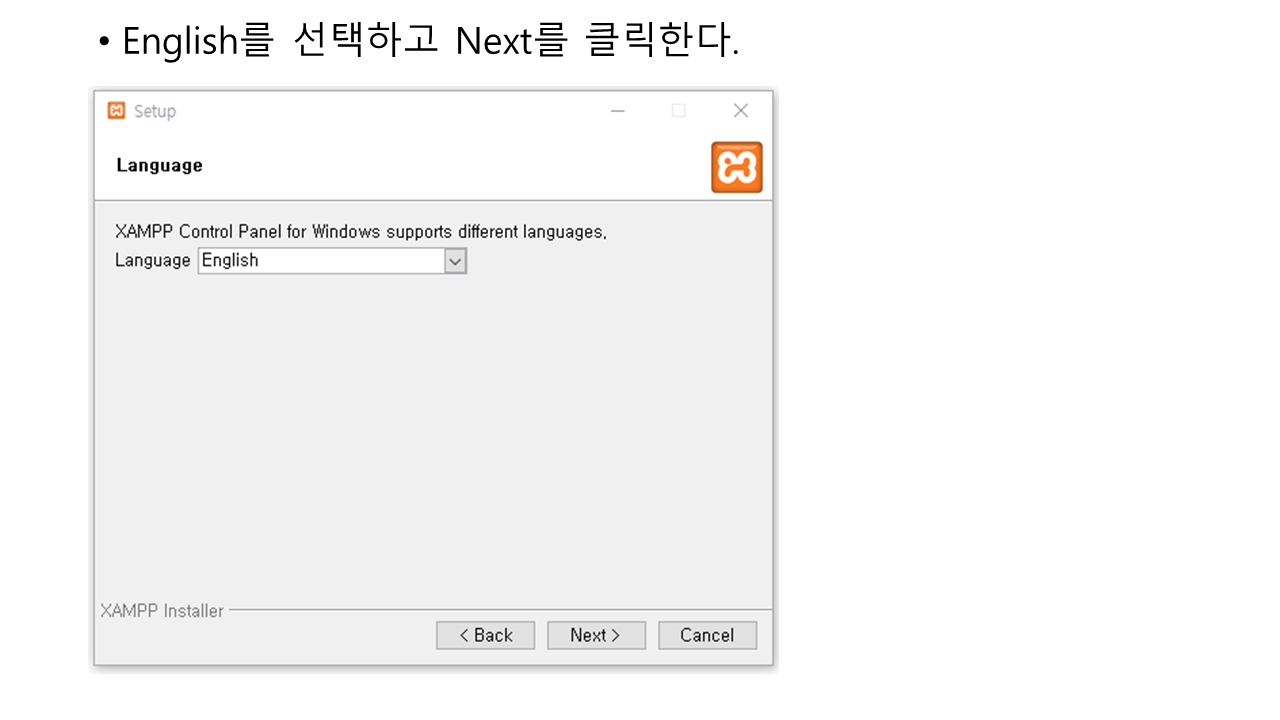Click the small XAMPP icon beside Setup title
1280x720 pixels.
click(117, 111)
